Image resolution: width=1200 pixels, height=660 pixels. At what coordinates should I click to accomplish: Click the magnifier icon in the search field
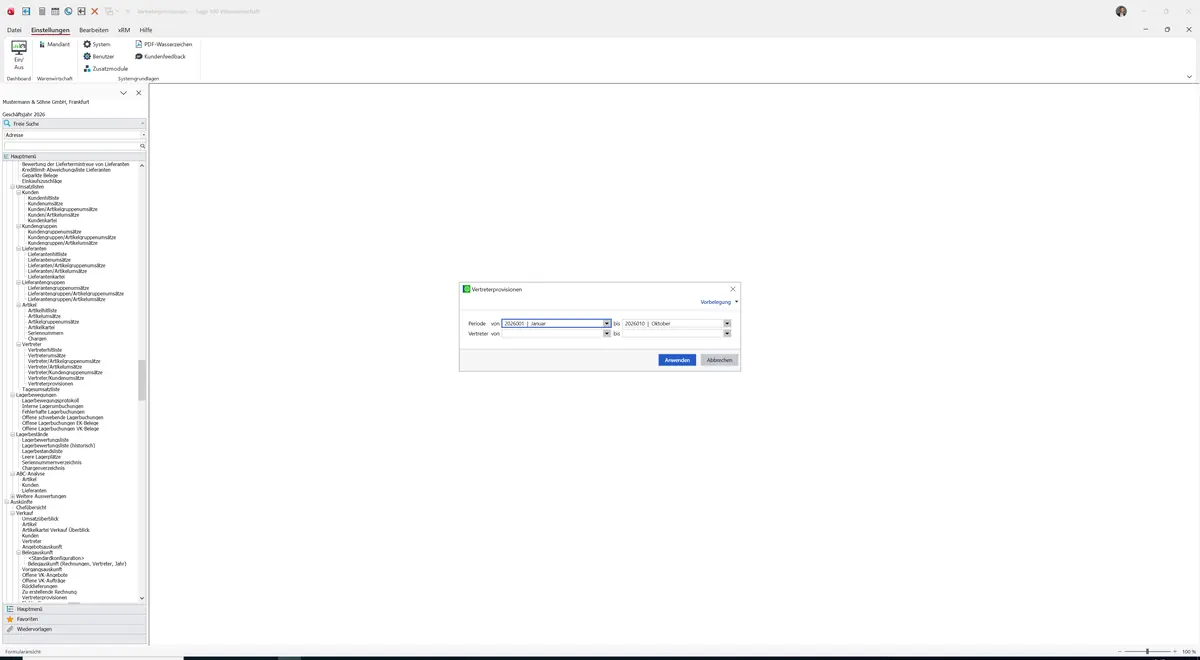tap(143, 146)
